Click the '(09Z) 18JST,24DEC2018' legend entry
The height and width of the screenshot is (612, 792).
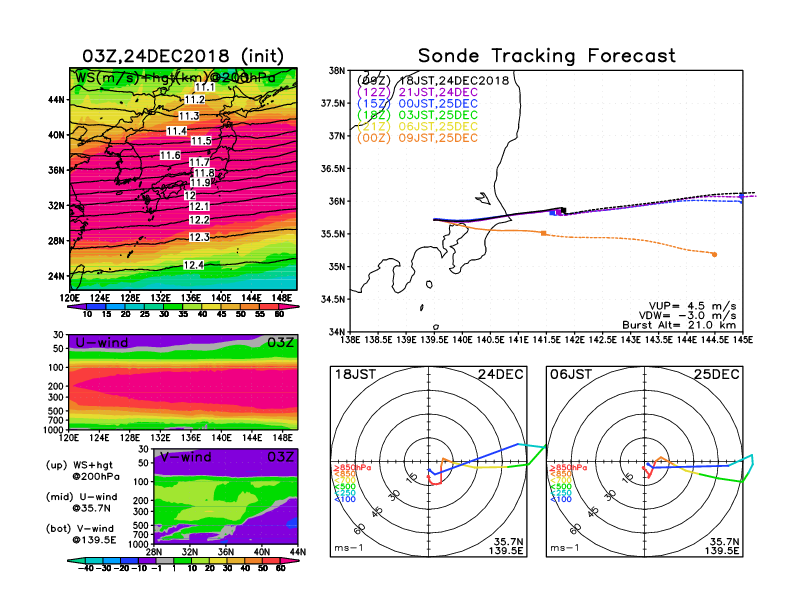click(432, 81)
